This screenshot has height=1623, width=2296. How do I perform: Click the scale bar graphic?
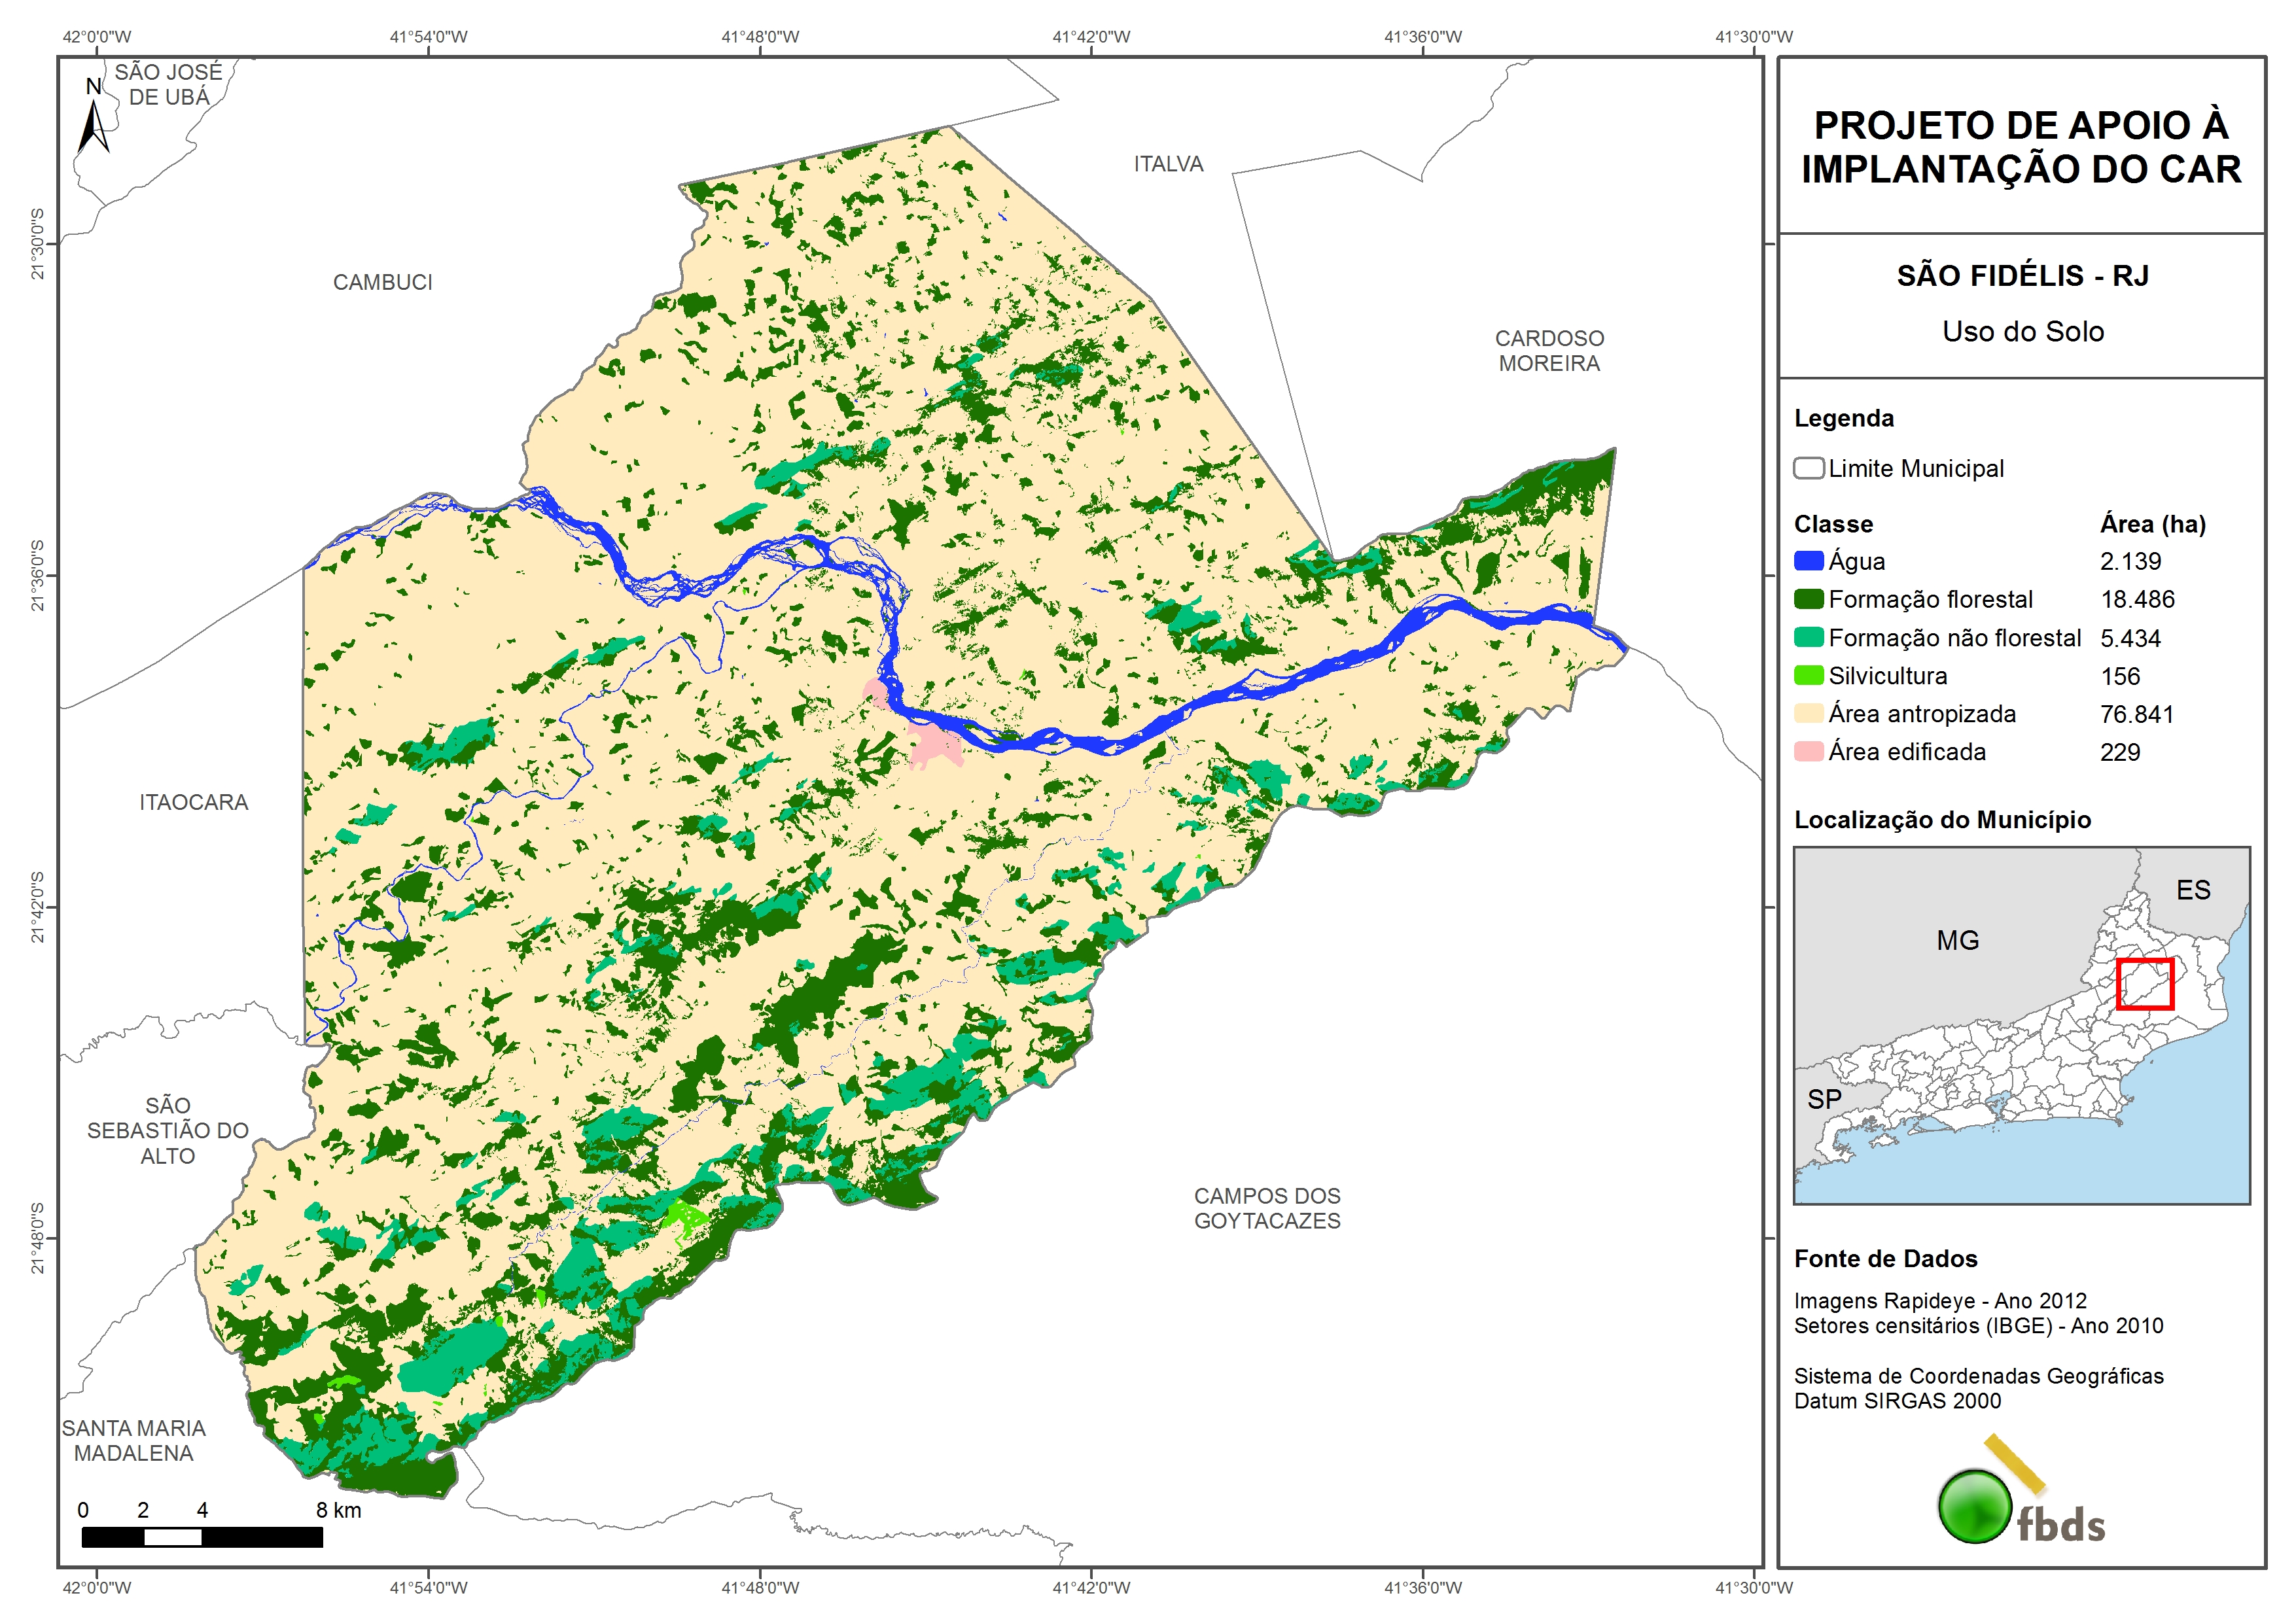click(x=202, y=1537)
